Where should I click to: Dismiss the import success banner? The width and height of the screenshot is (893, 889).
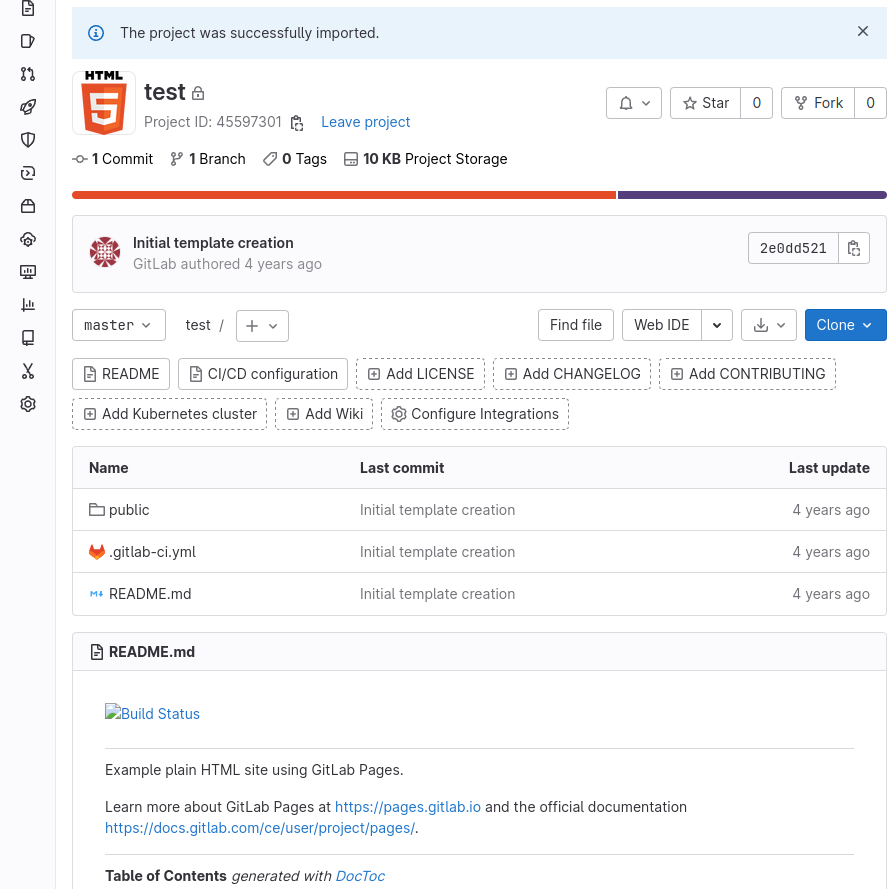[x=862, y=31]
